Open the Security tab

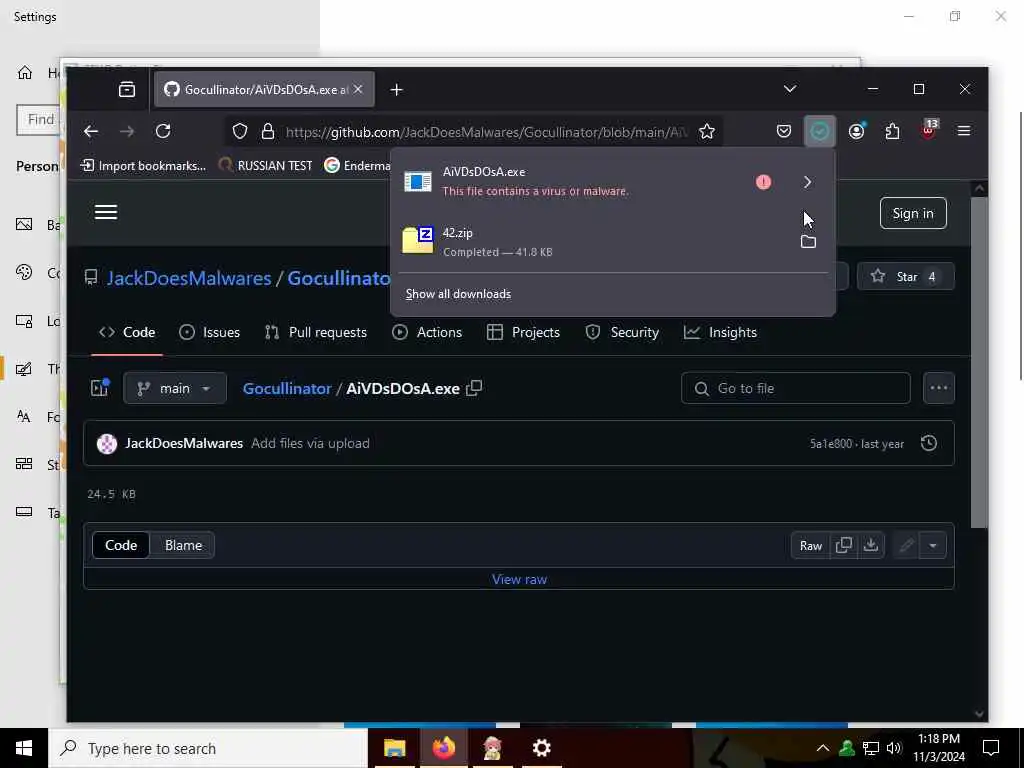pos(622,332)
